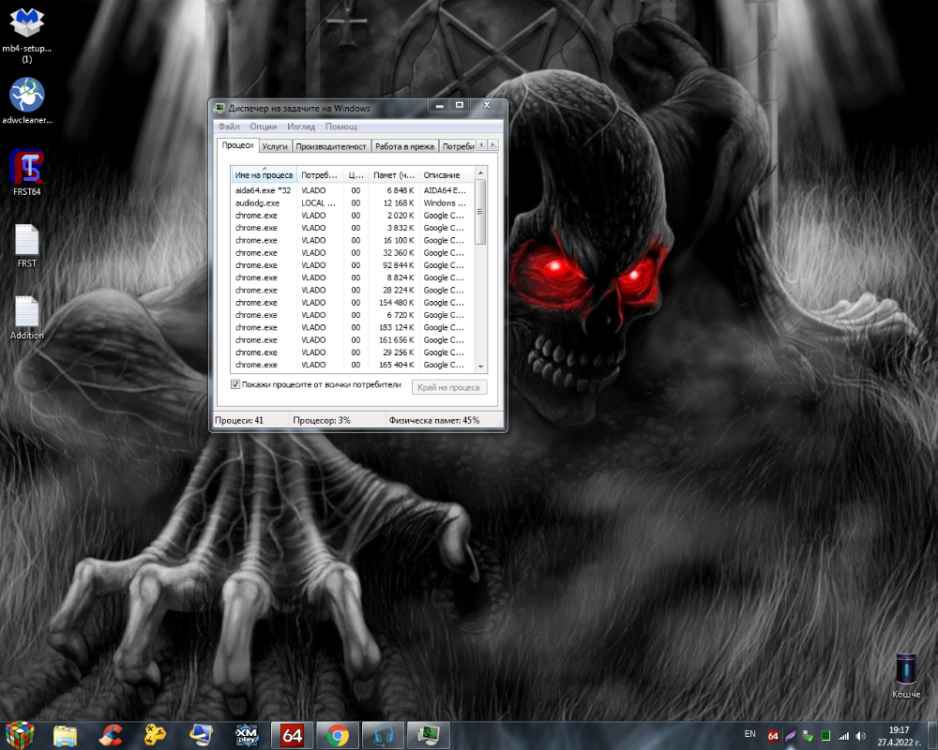938x750 pixels.
Task: Click the Show Desktop strip beside the clock
Action: tap(933, 736)
